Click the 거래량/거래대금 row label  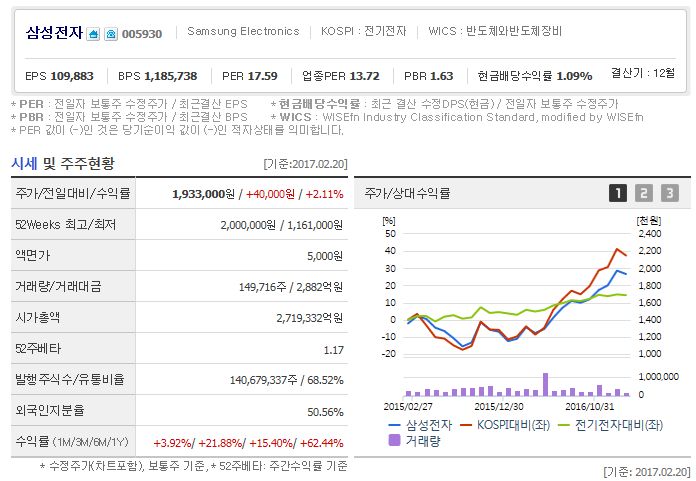tap(58, 286)
